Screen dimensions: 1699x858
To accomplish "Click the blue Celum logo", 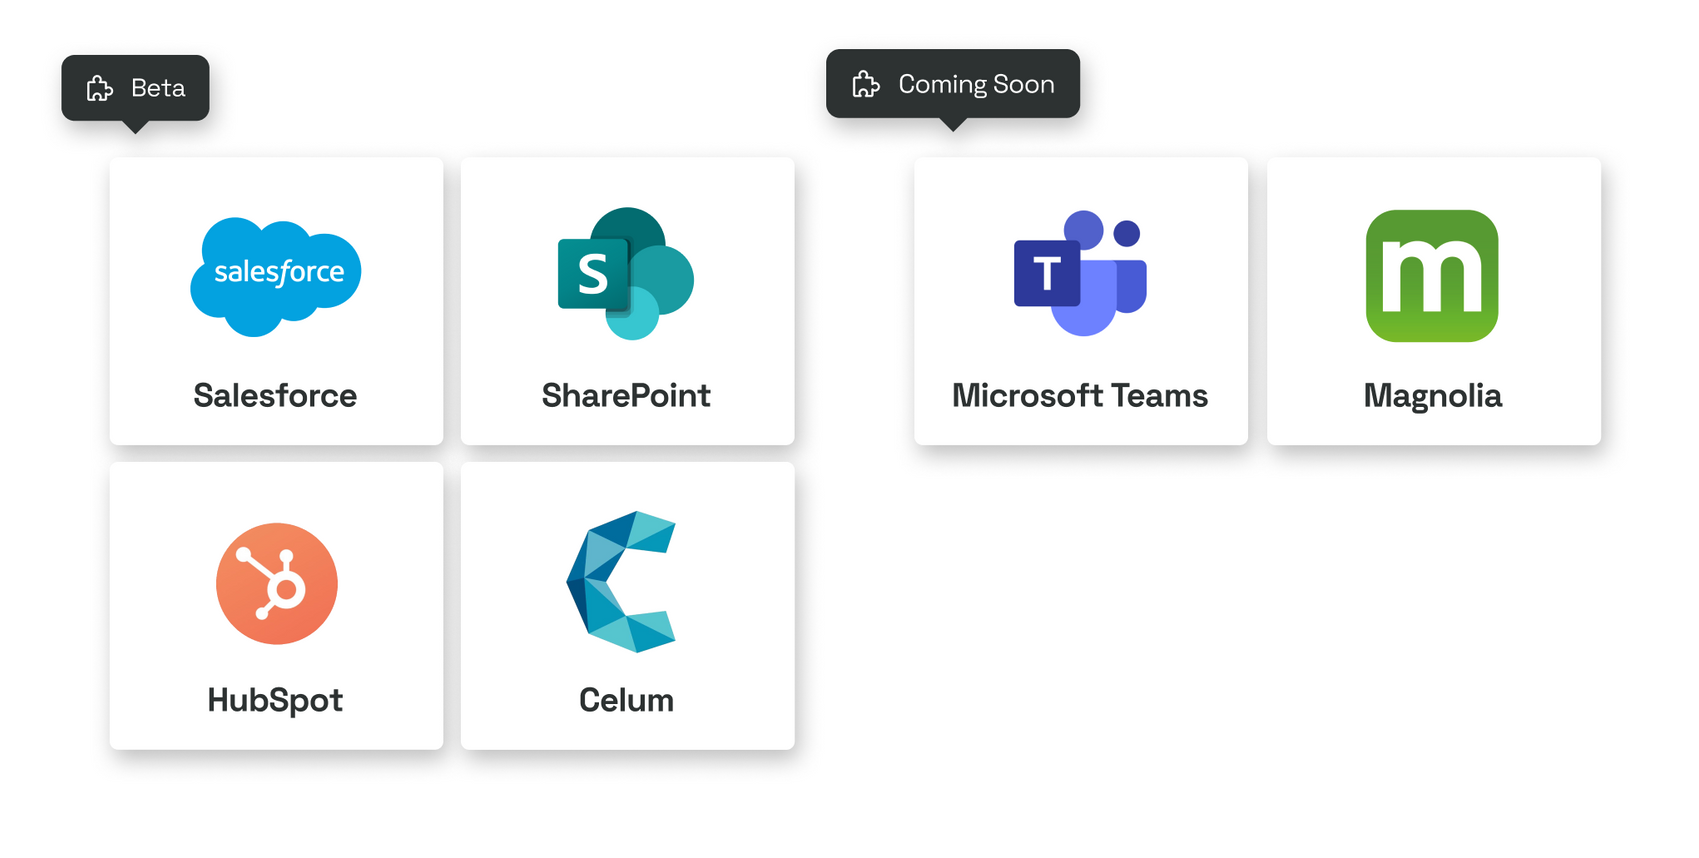I will tap(621, 582).
